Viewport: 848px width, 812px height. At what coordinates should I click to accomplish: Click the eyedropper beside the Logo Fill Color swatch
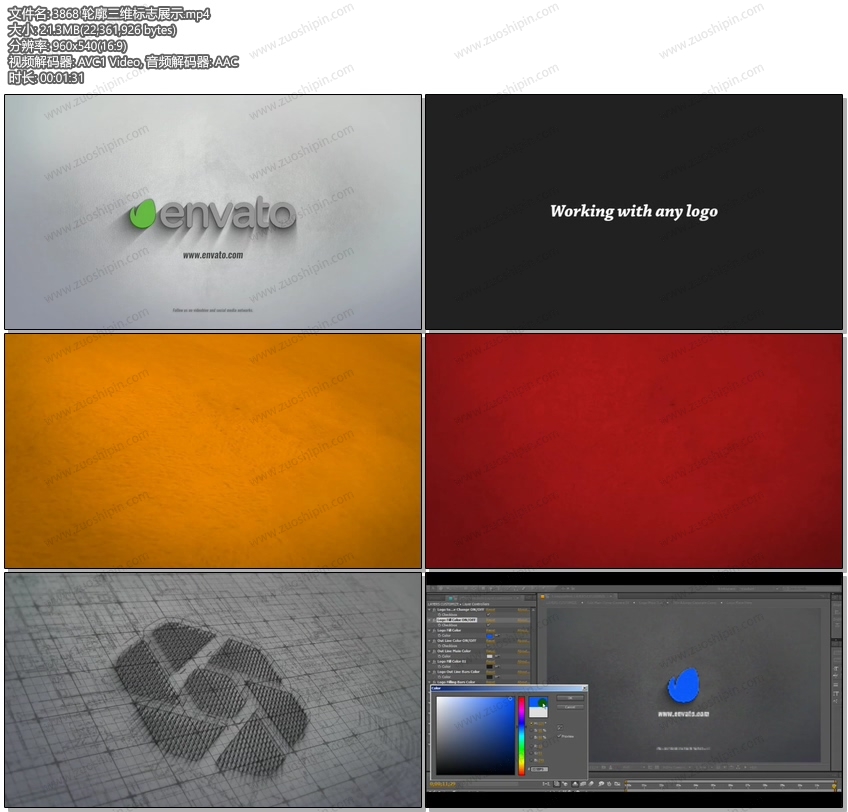497,636
